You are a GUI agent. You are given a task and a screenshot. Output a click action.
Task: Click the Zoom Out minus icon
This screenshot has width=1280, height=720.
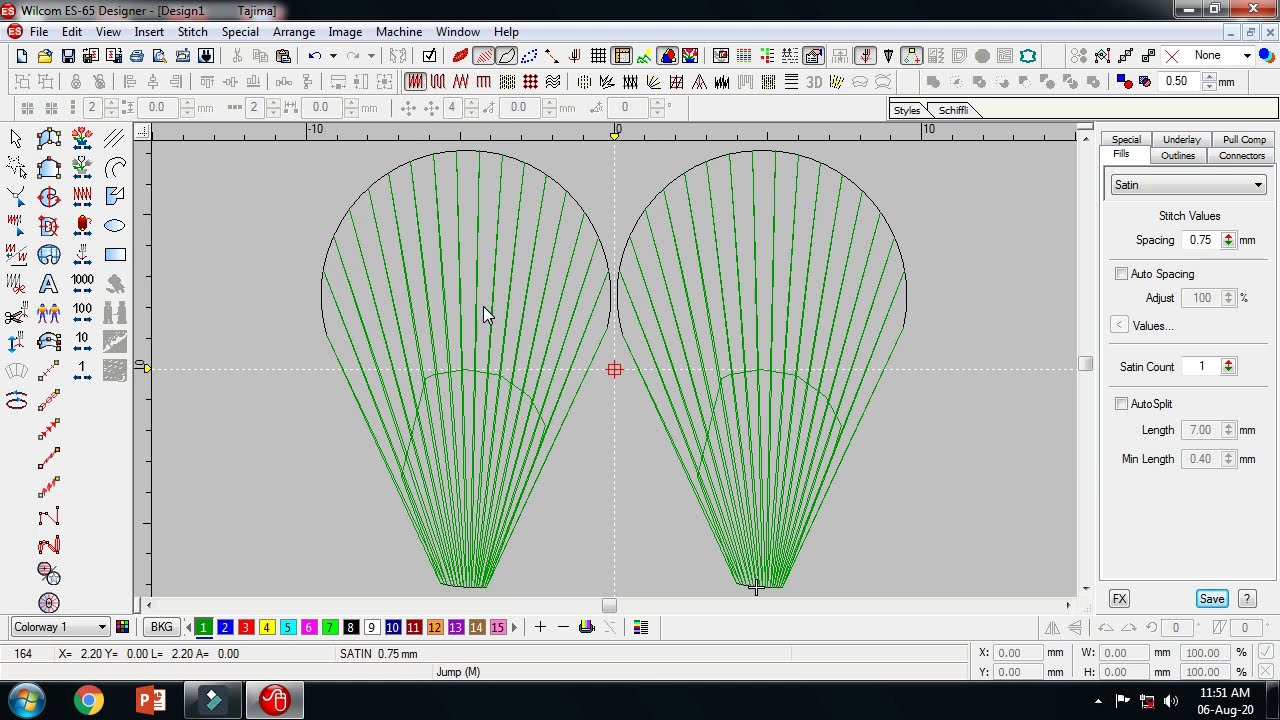pos(563,627)
